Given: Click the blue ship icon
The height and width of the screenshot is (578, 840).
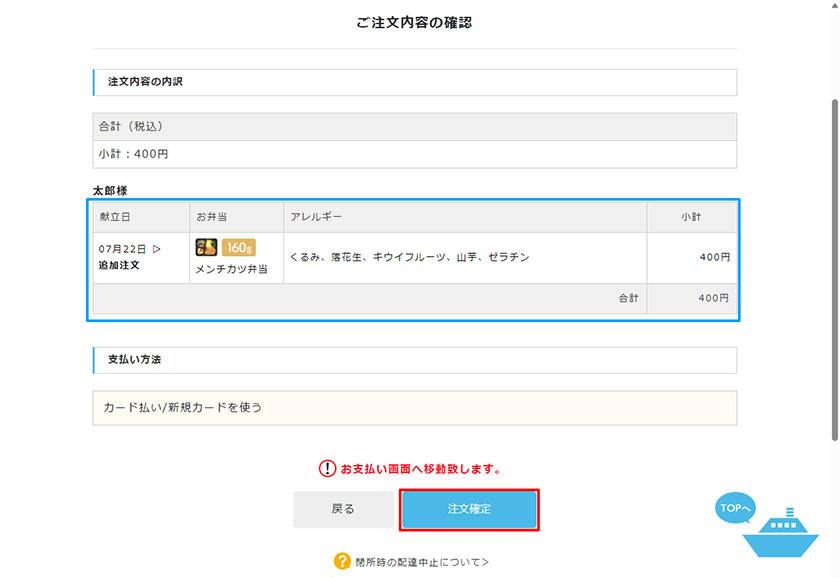Looking at the screenshot, I should [x=781, y=533].
